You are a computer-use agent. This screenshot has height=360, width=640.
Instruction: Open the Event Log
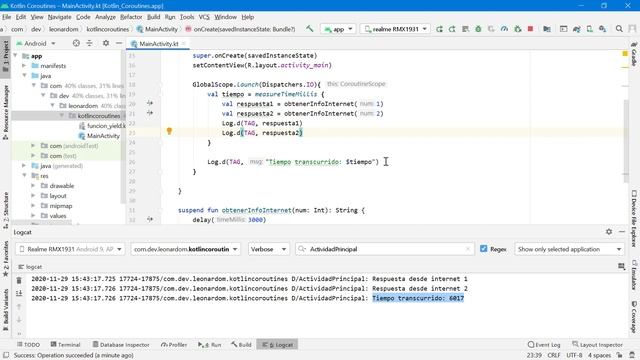pyautogui.click(x=544, y=344)
